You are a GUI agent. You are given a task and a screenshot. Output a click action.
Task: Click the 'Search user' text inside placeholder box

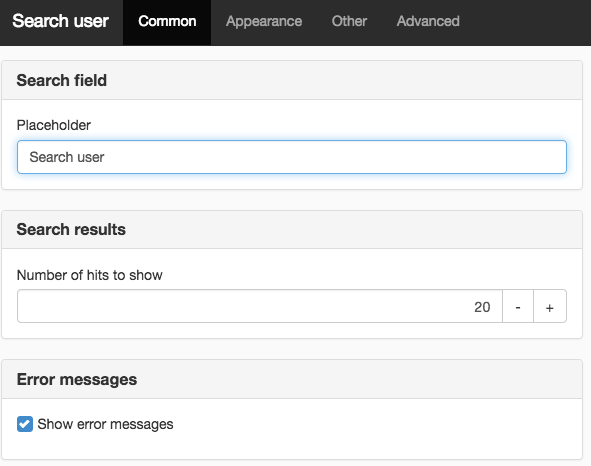click(x=67, y=157)
